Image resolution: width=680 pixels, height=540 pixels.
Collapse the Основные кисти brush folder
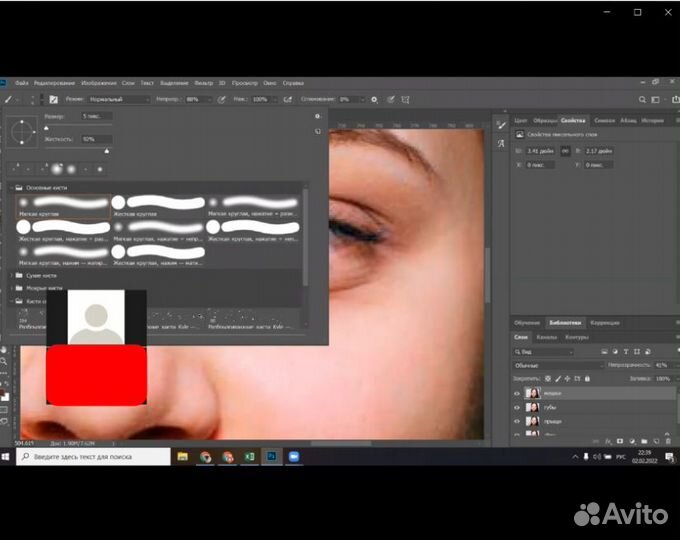coord(11,188)
